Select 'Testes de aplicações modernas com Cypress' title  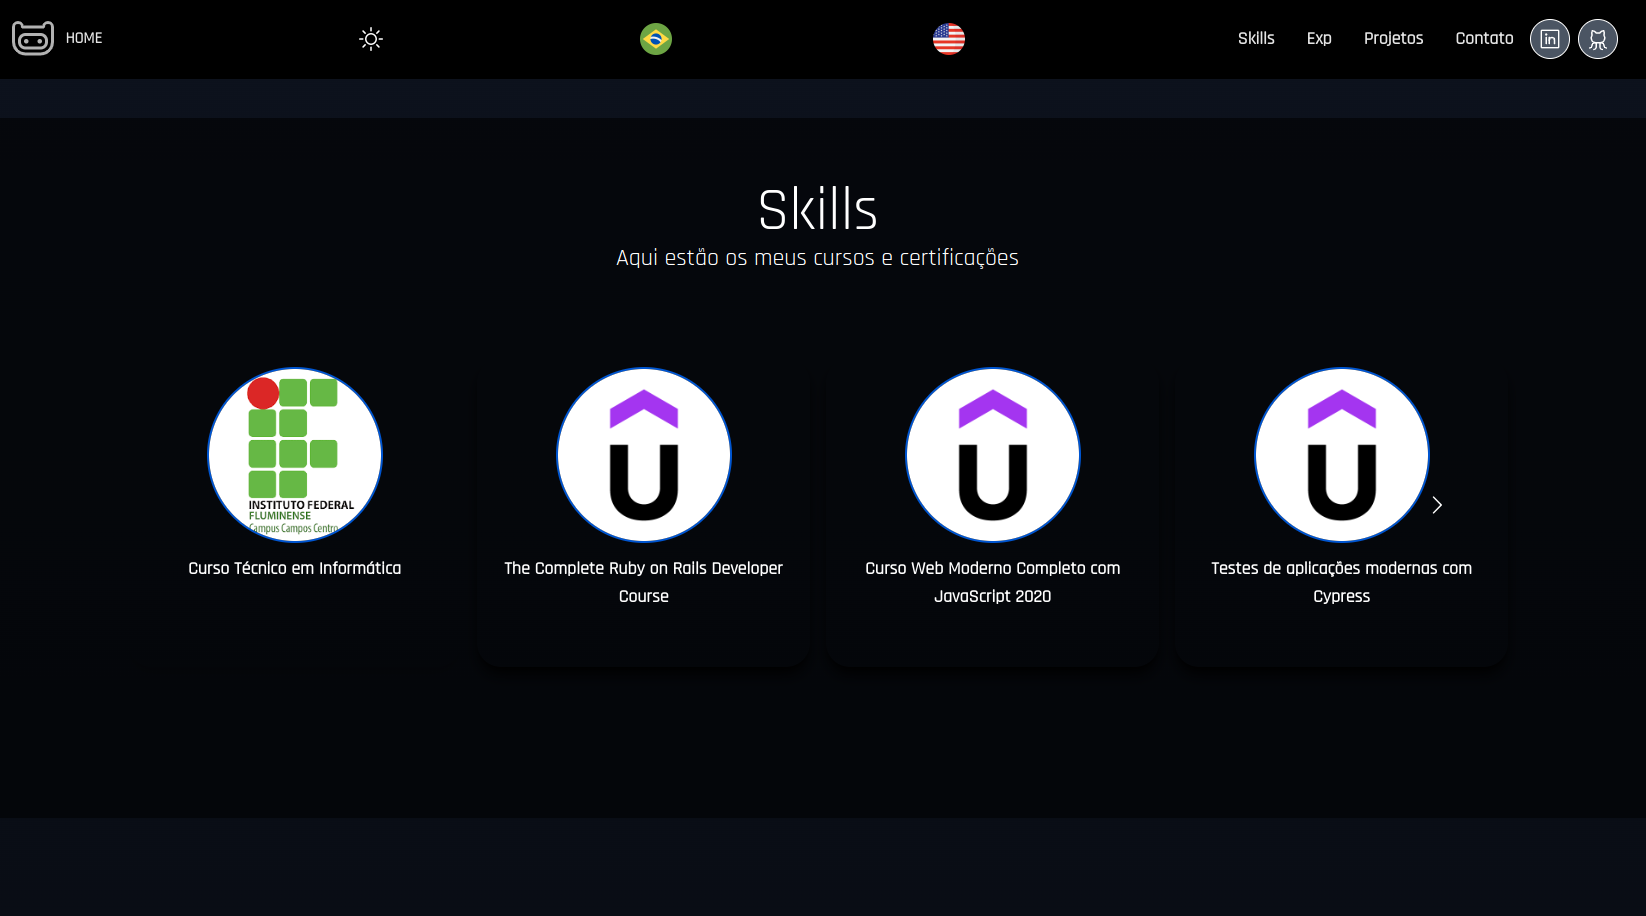coord(1342,582)
